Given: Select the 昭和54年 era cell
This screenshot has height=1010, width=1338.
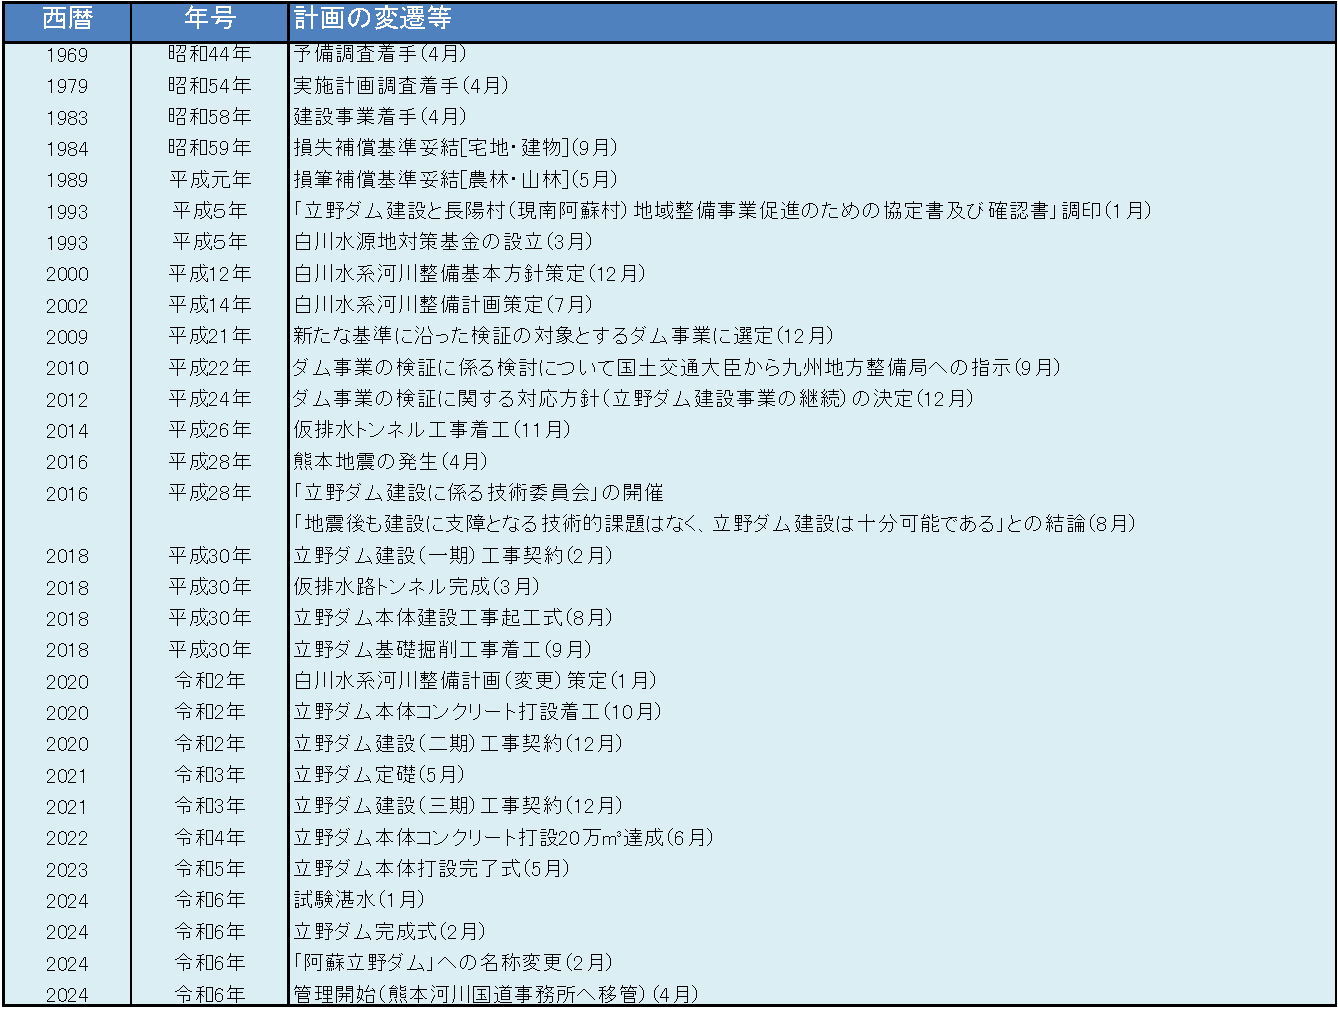Looking at the screenshot, I should (210, 86).
